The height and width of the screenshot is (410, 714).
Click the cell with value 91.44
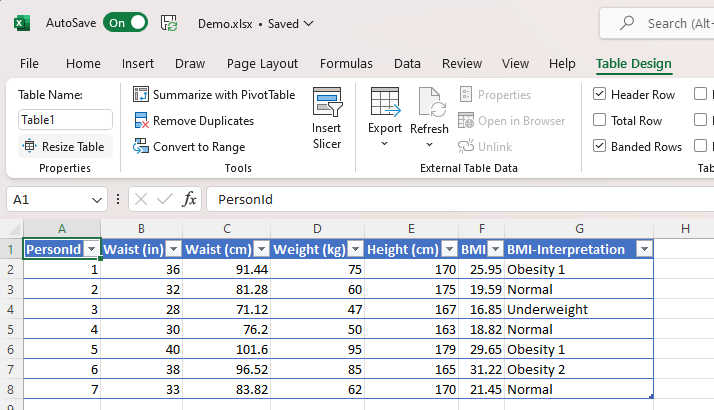pyautogui.click(x=226, y=269)
